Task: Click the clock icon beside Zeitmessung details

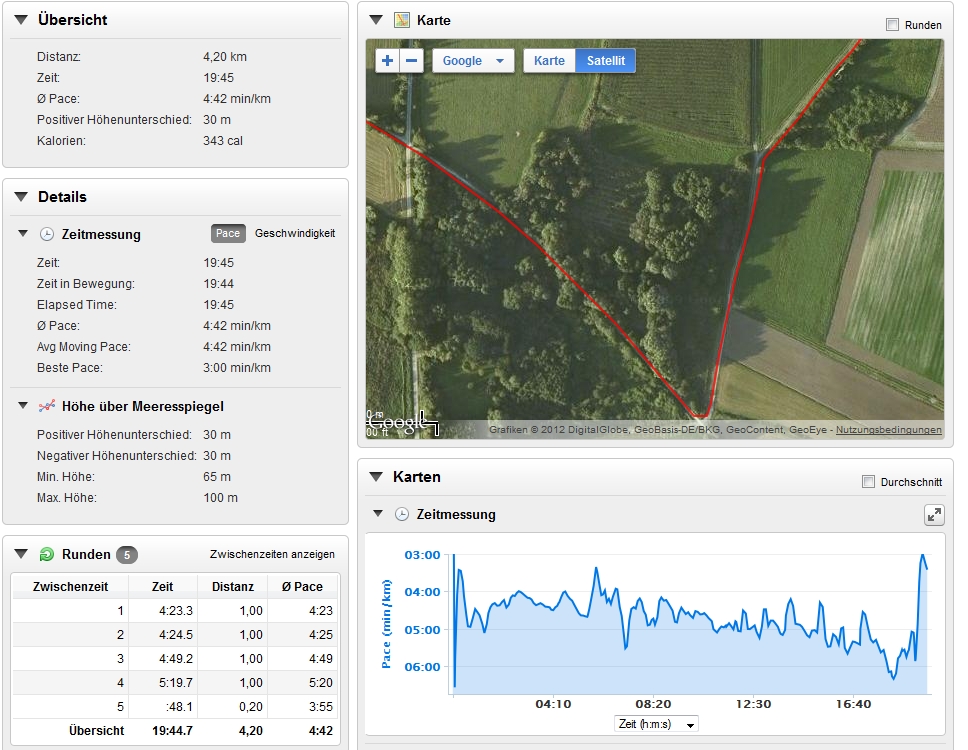Action: click(x=46, y=234)
